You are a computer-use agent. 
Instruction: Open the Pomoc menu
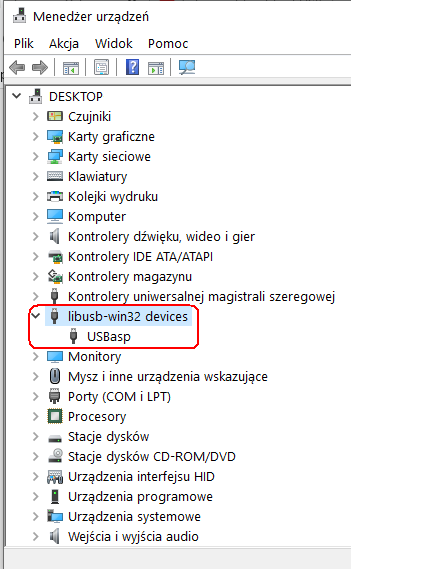168,44
